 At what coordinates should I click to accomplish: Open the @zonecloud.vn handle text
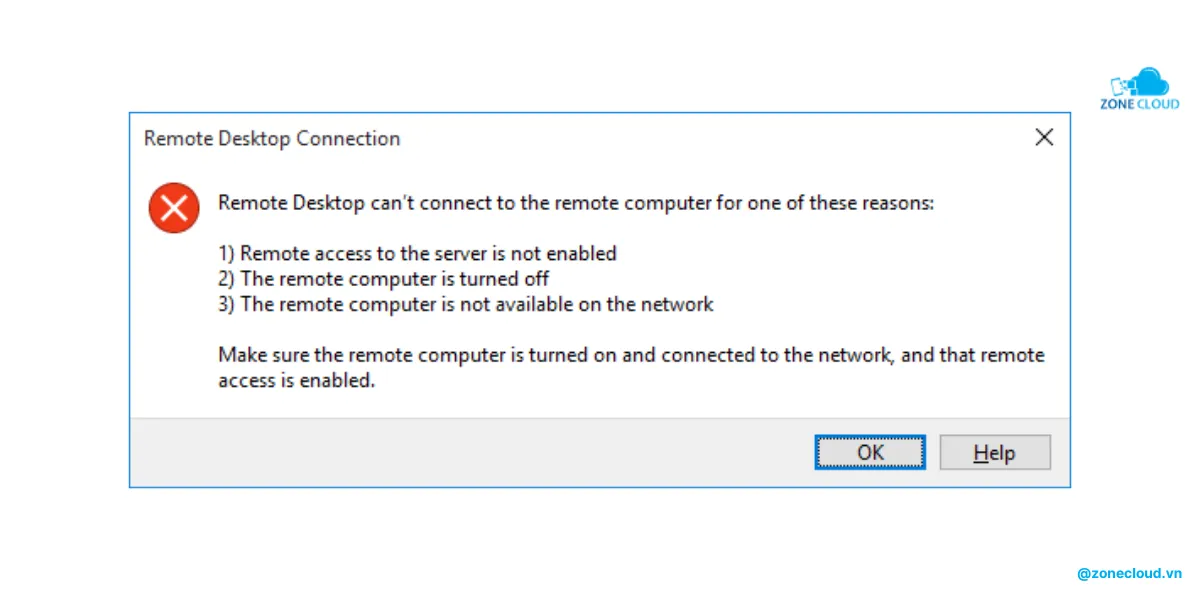[x=1129, y=574]
